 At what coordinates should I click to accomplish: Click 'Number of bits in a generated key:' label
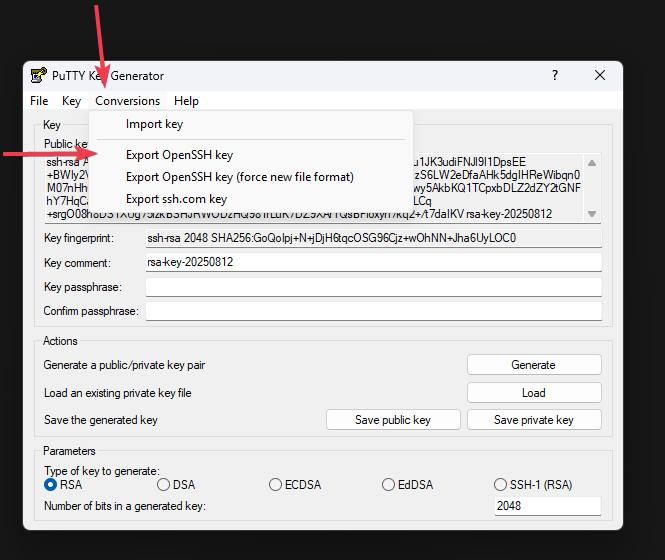[125, 506]
